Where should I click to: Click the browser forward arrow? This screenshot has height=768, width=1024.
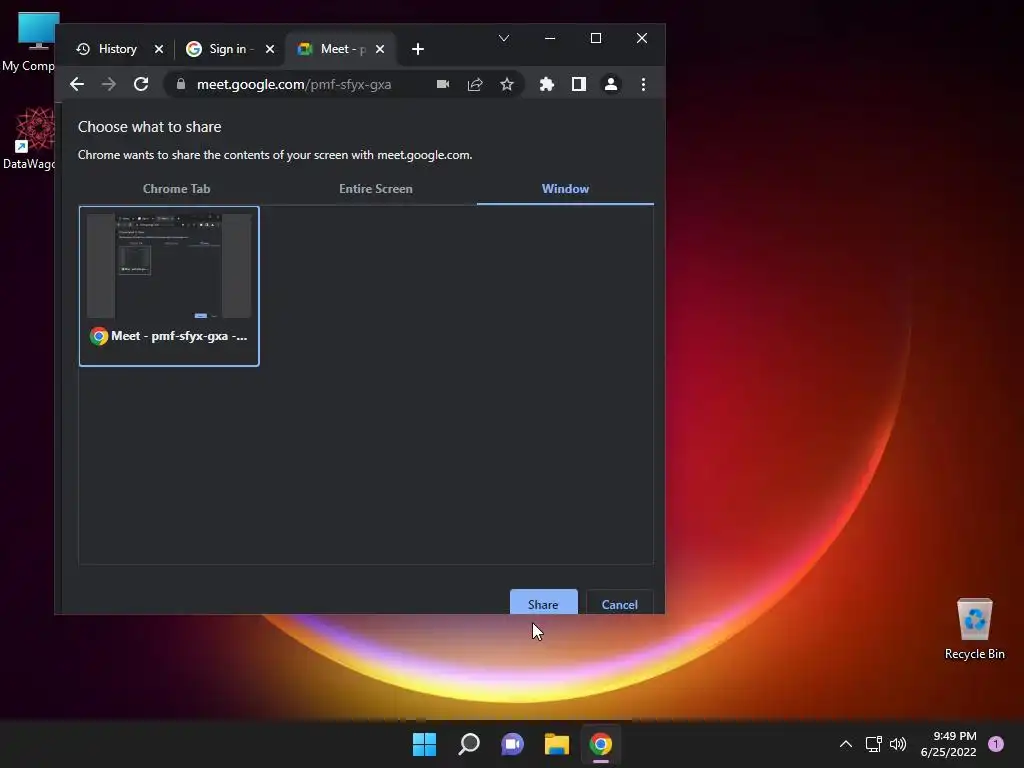(108, 84)
